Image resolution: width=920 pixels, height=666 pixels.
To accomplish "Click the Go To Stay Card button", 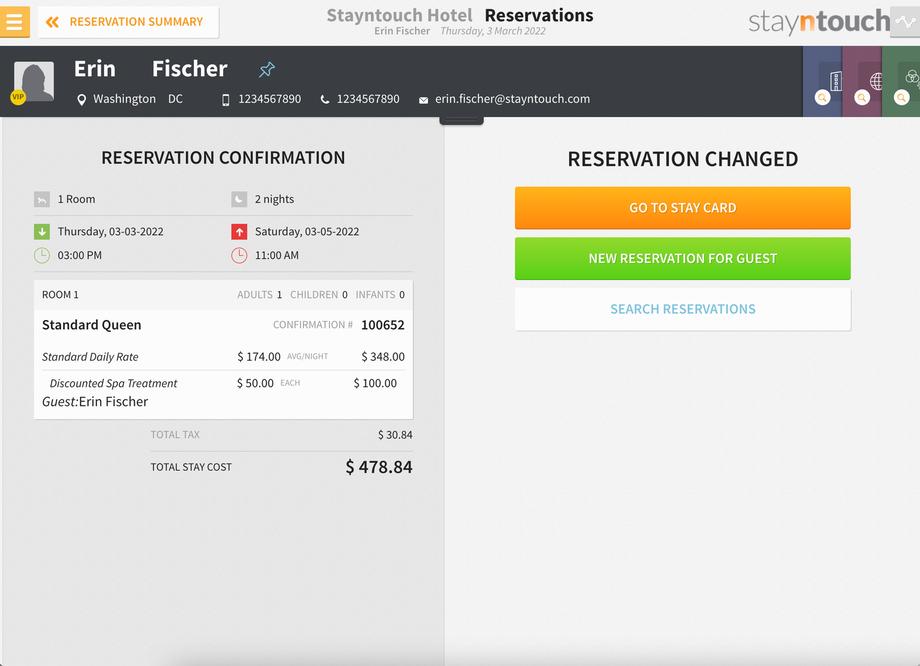I will (682, 208).
